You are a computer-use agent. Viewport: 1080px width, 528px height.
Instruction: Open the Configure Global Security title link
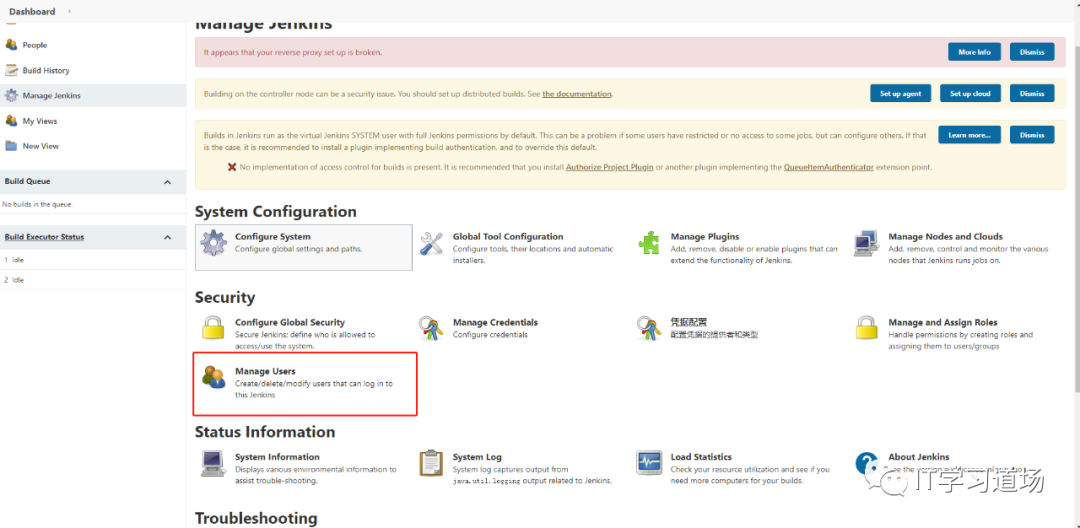coord(290,322)
